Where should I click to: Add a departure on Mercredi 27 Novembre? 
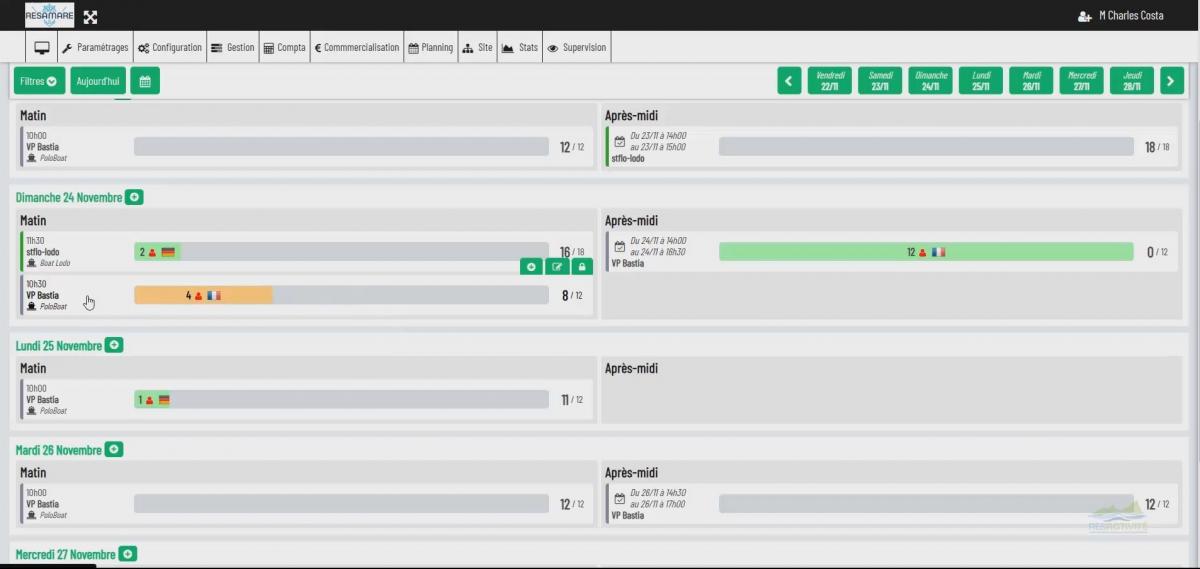128,554
